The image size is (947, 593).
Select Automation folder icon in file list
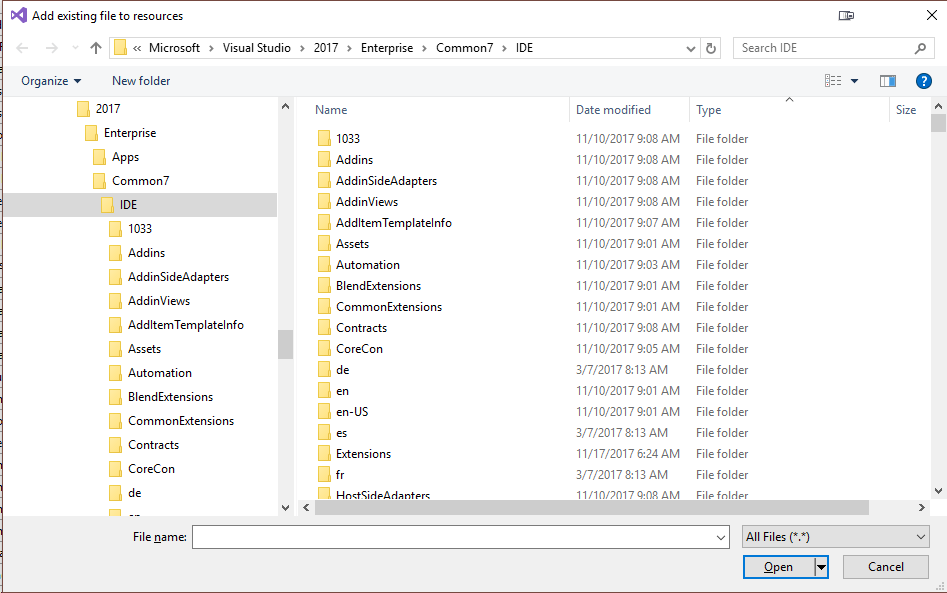tap(324, 264)
